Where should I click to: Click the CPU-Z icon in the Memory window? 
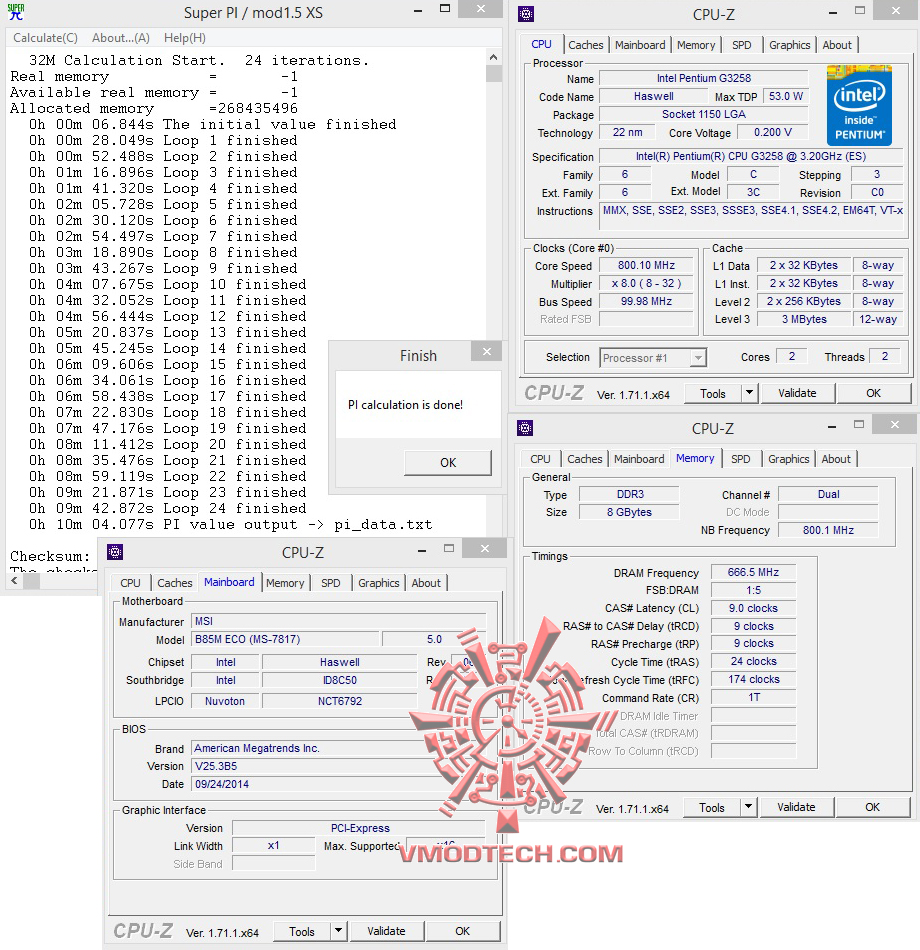pyautogui.click(x=525, y=428)
